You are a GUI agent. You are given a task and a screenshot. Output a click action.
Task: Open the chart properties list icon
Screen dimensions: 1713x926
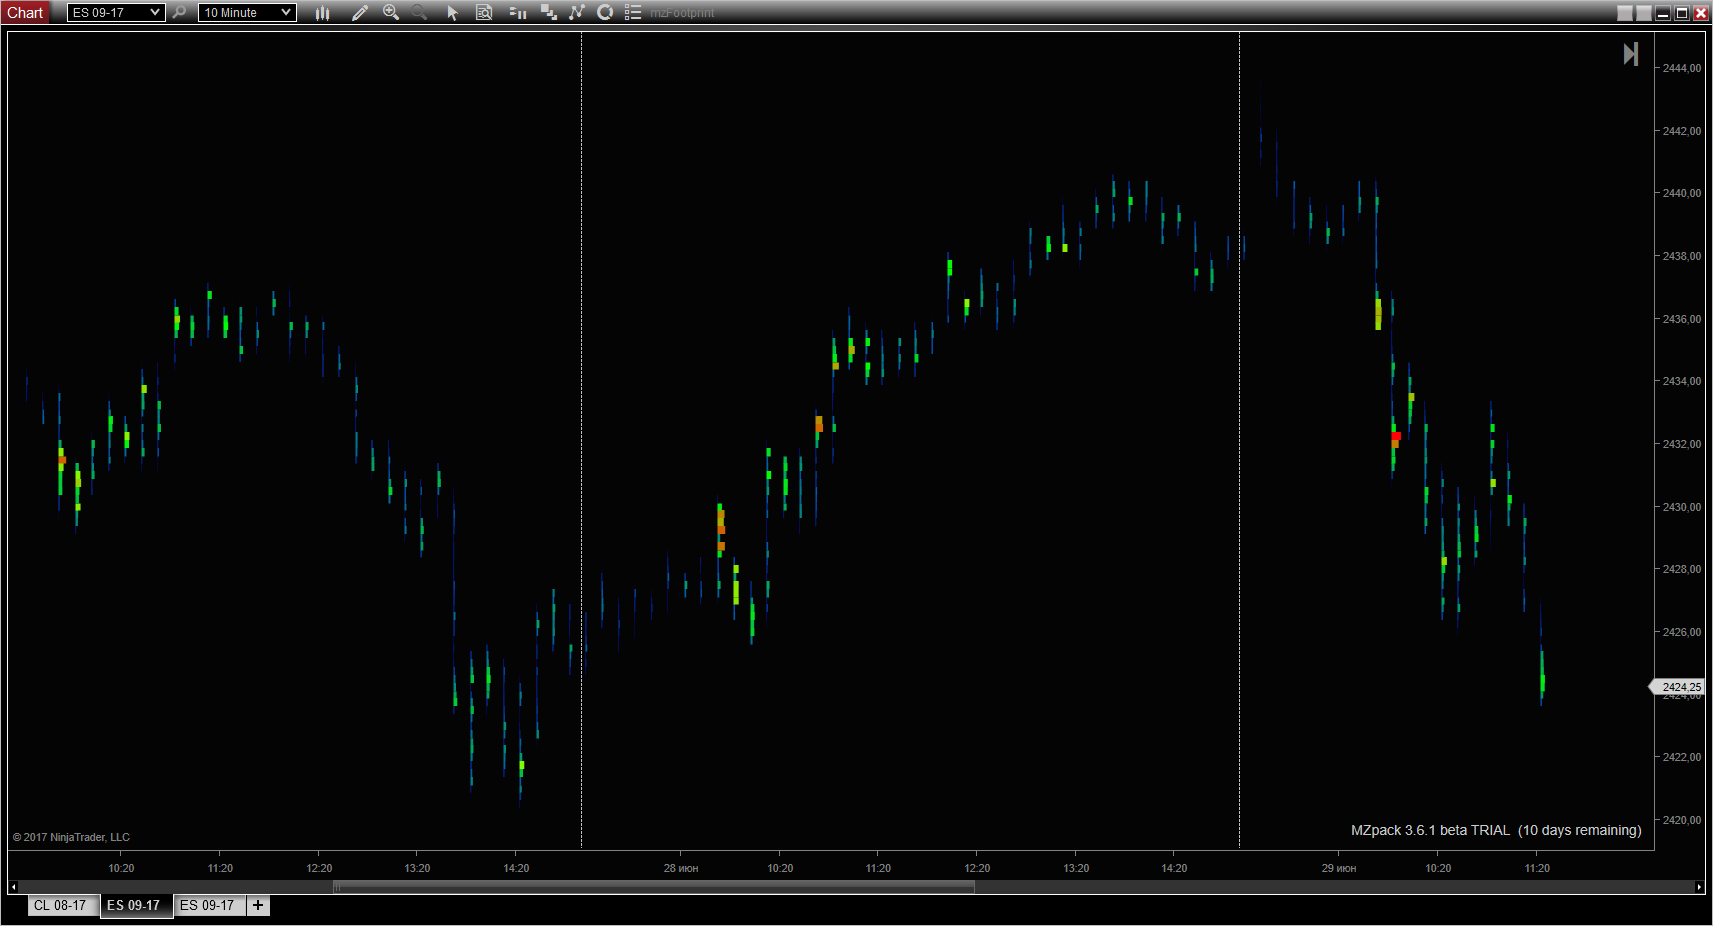633,13
